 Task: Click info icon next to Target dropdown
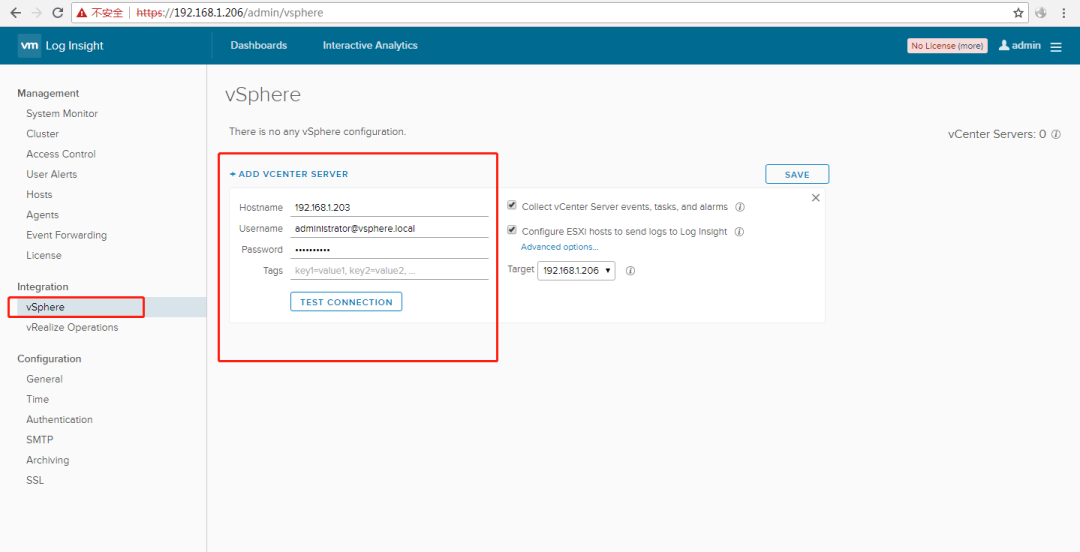click(630, 271)
